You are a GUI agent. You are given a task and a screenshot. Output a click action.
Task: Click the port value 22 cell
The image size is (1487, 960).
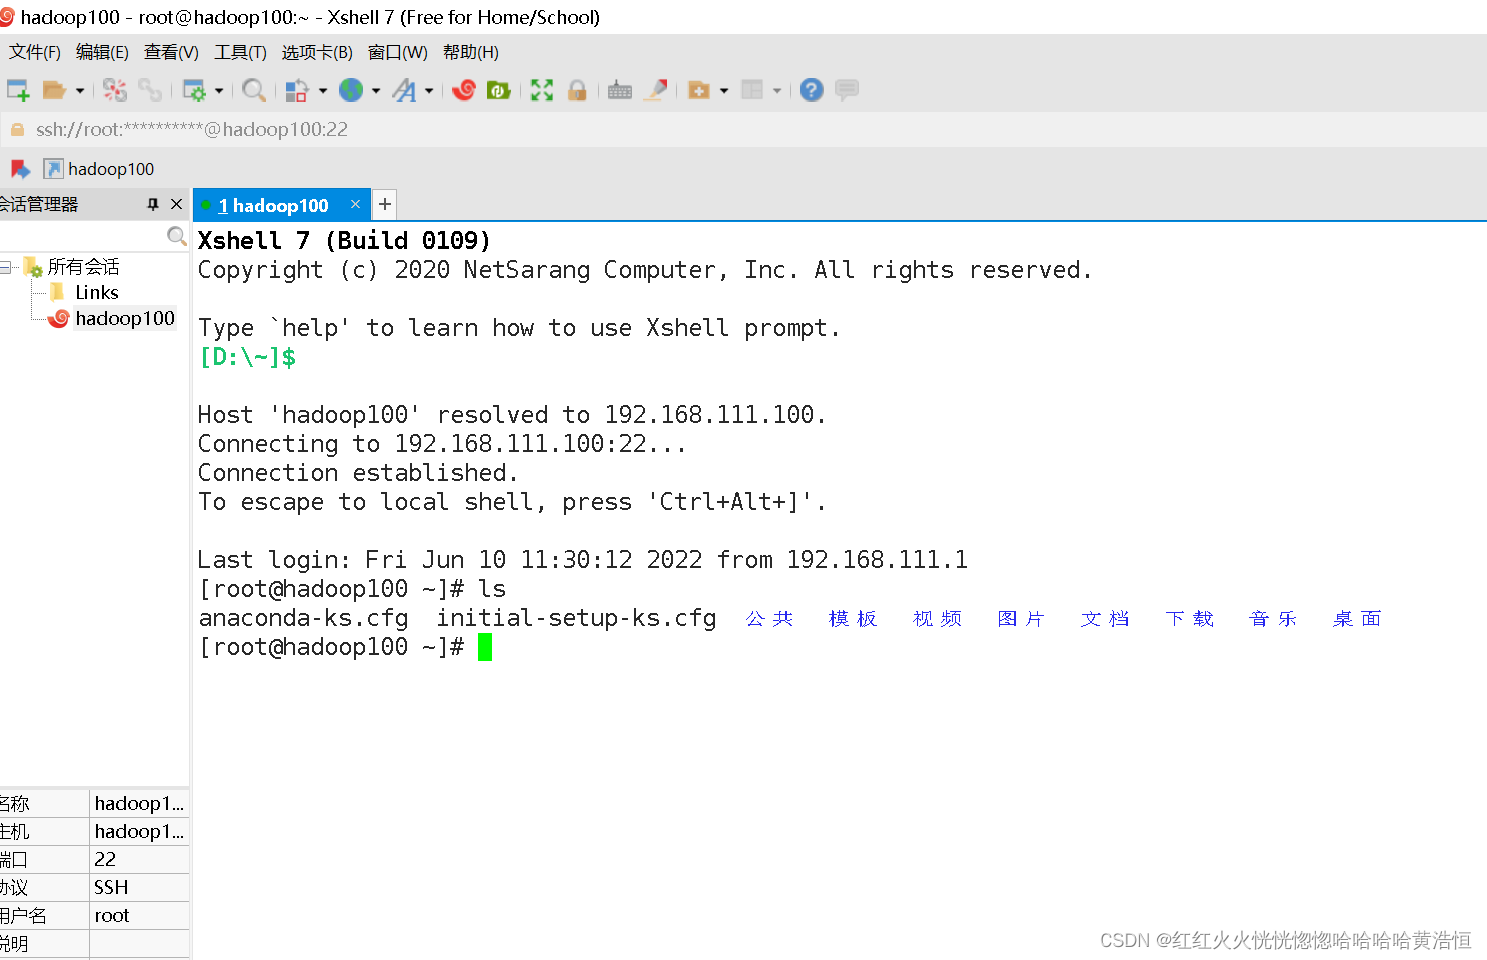(139, 859)
